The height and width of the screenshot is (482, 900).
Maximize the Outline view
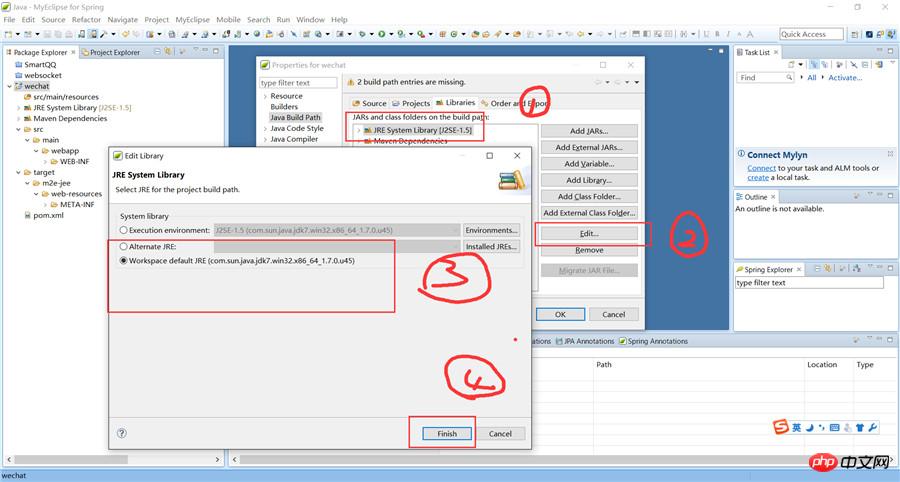pyautogui.click(x=891, y=196)
